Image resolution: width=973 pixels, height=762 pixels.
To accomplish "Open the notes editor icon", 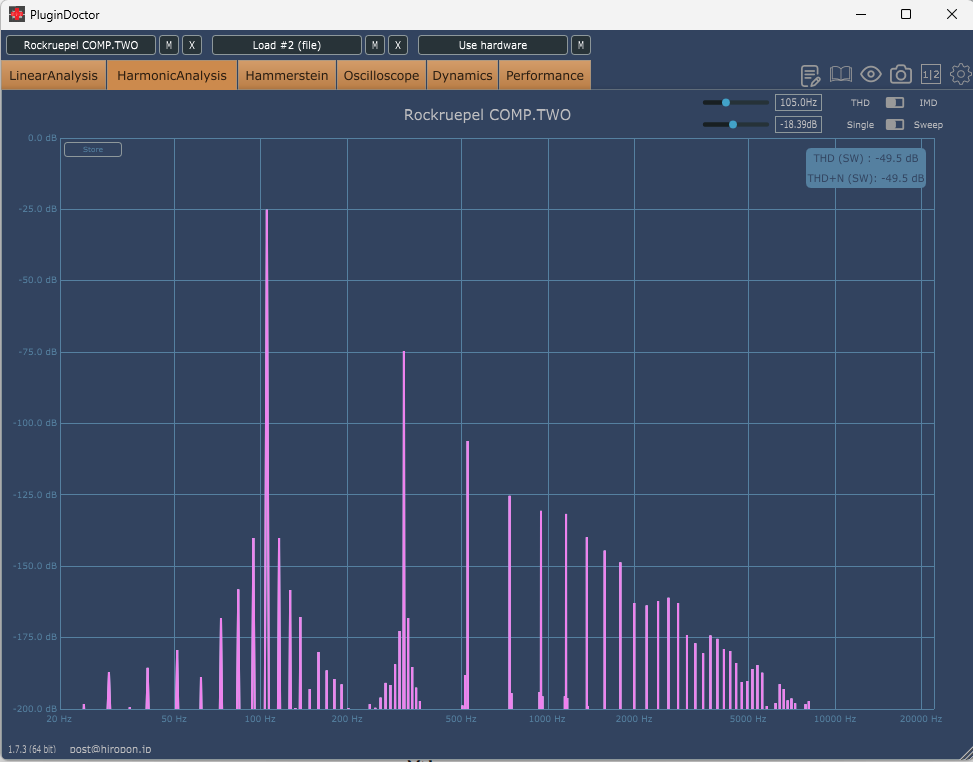I will coord(810,75).
